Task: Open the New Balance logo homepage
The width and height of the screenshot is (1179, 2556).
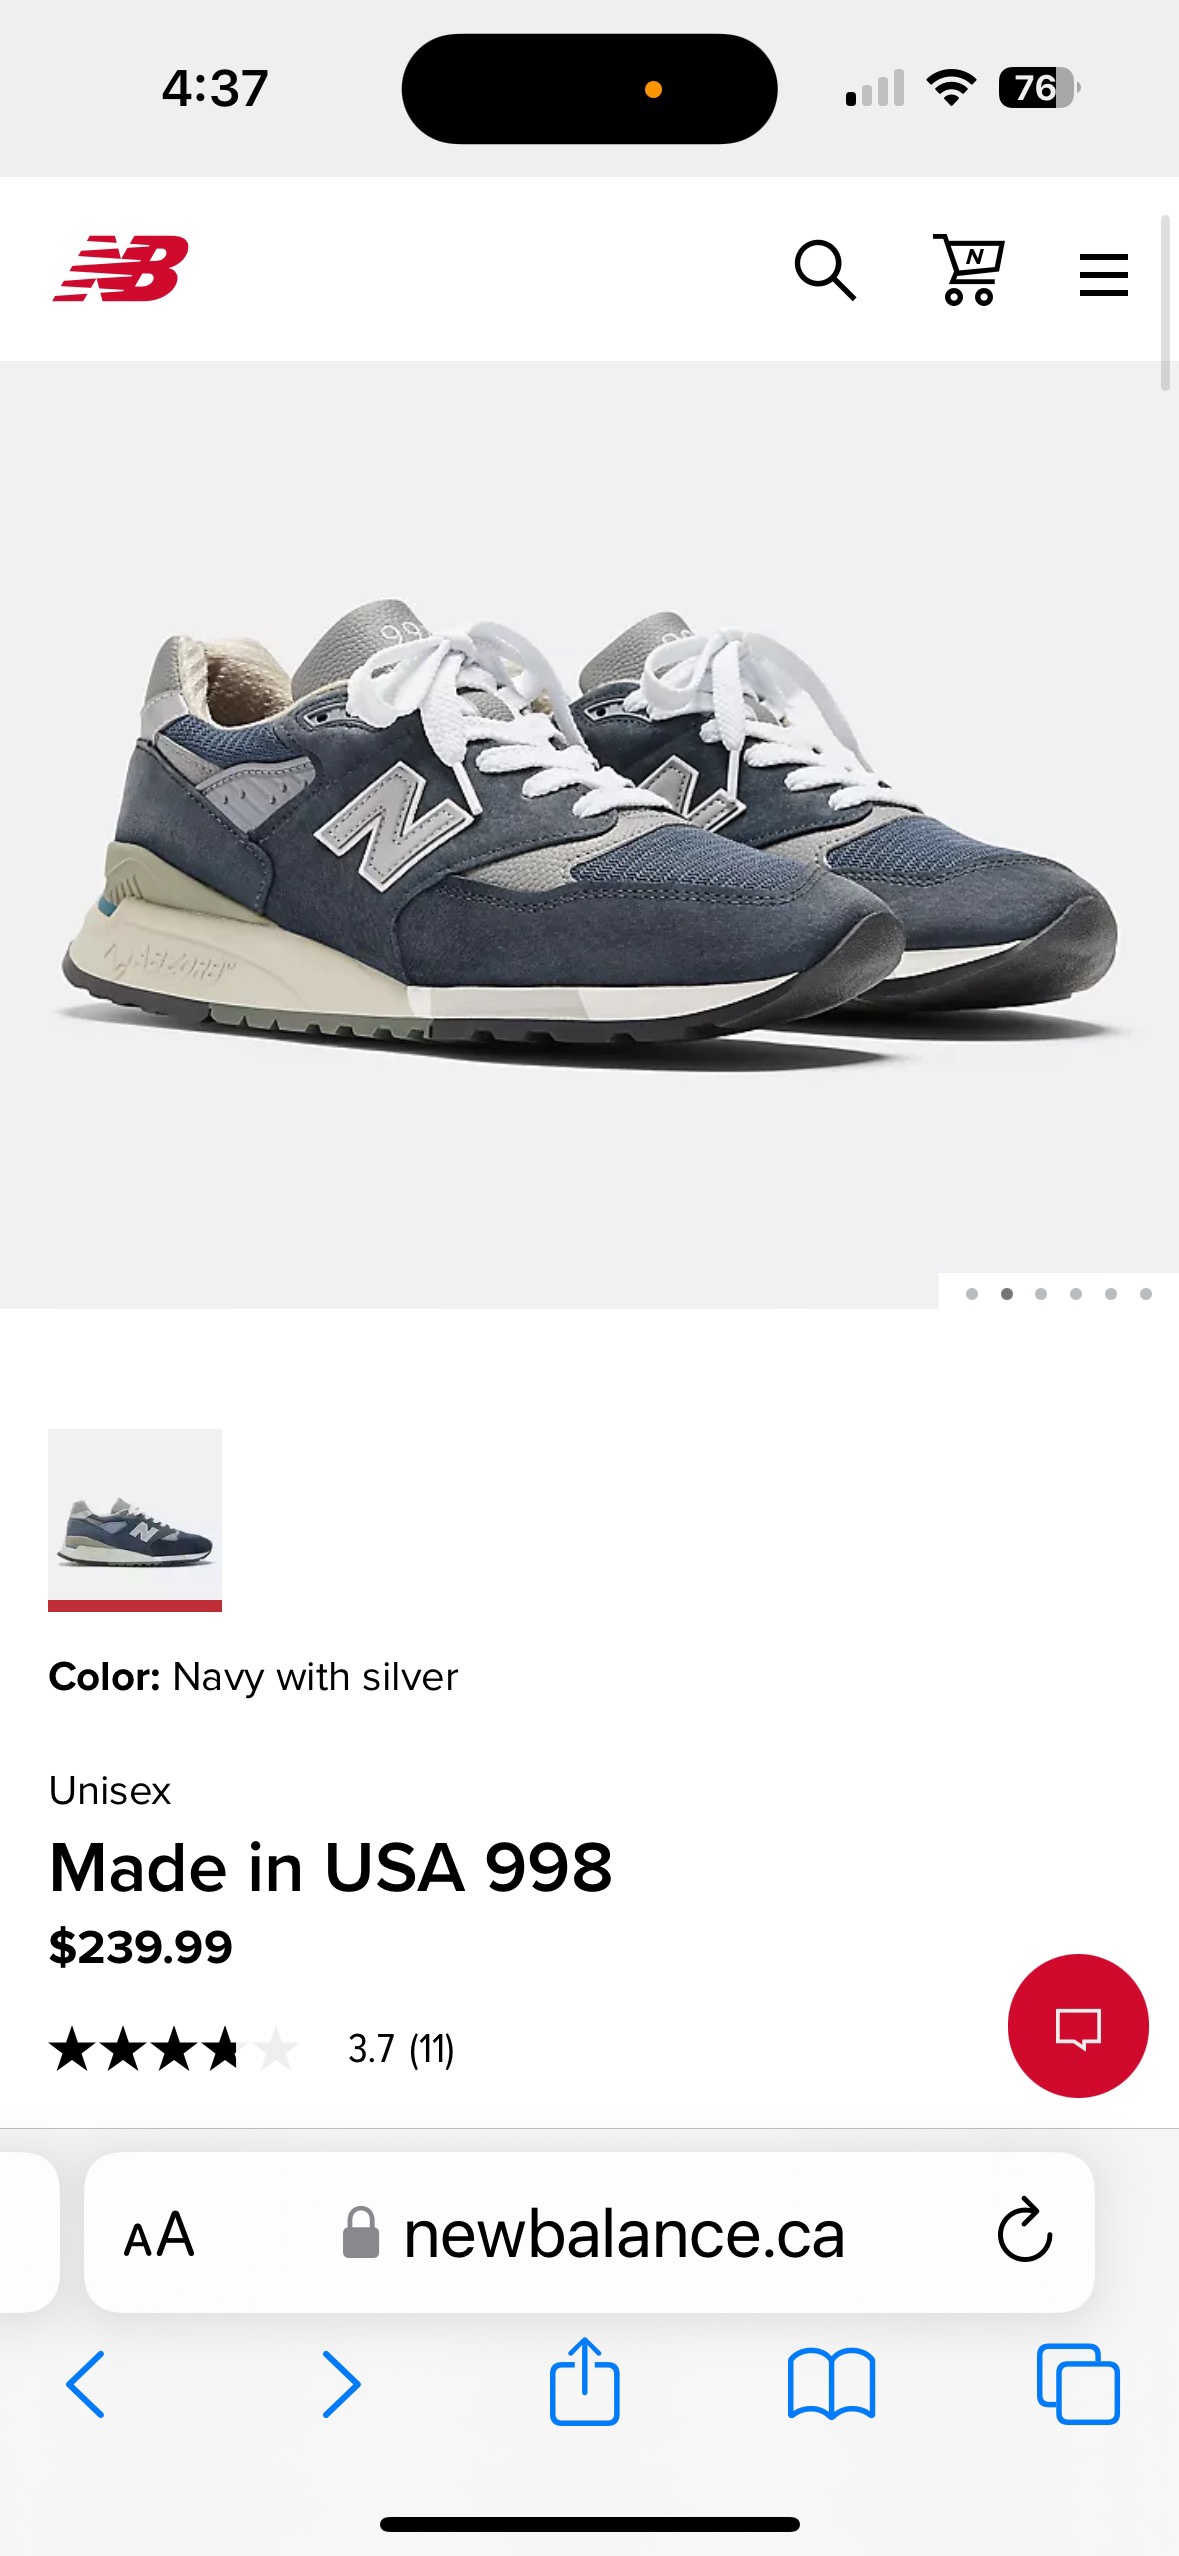Action: click(120, 268)
